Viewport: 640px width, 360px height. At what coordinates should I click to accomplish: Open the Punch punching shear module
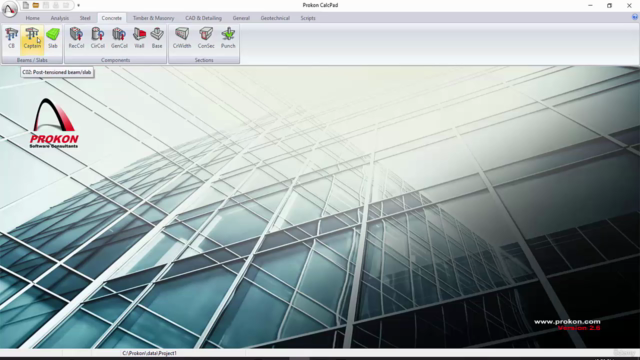click(228, 38)
